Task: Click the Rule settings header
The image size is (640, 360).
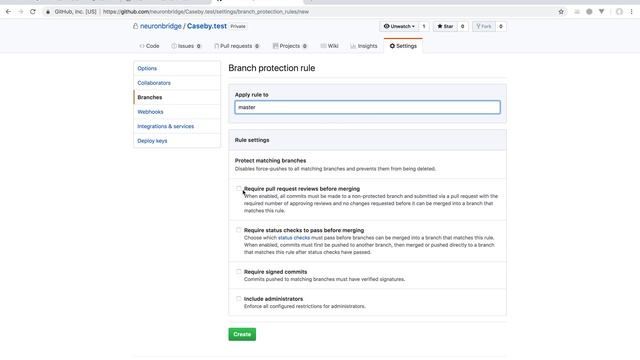Action: [x=252, y=140]
